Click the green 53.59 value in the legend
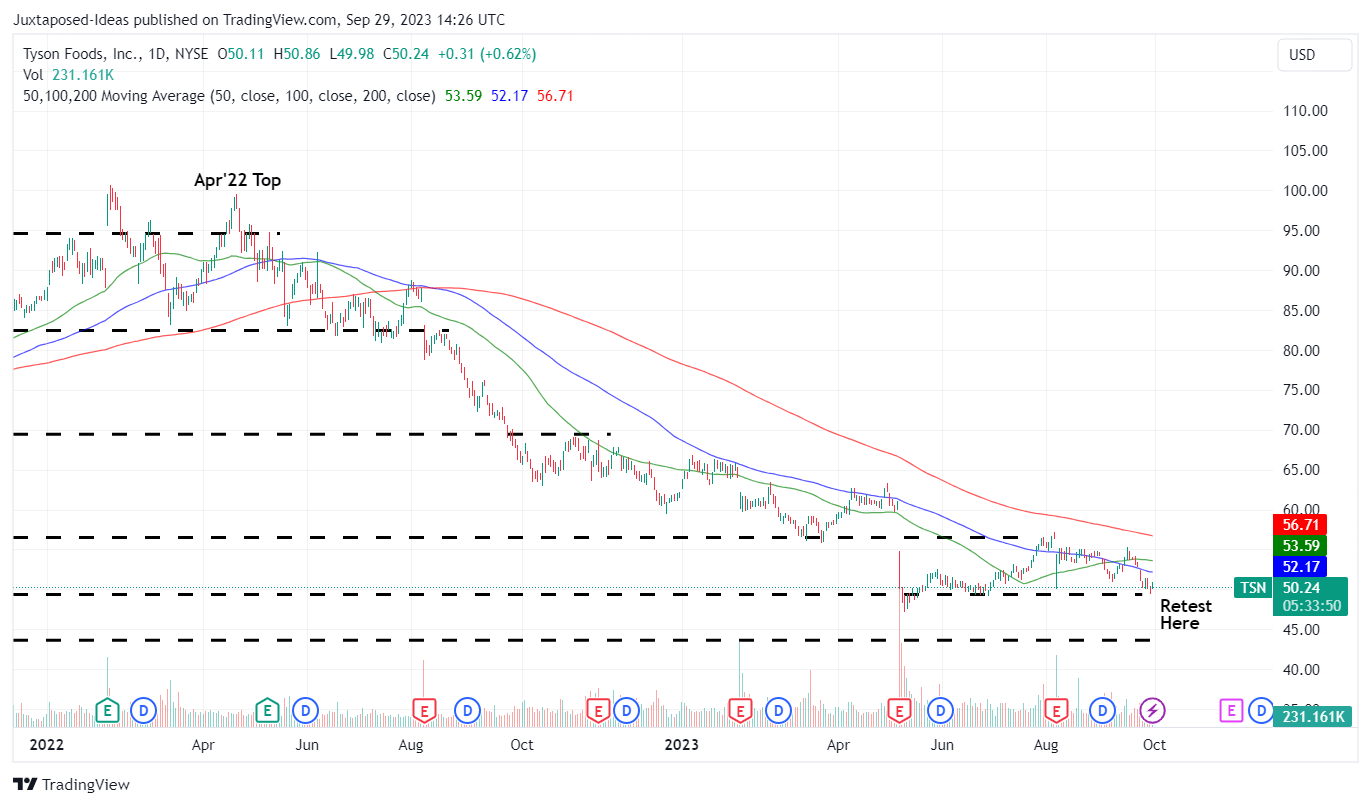Viewport: 1371px width, 806px height. 463,96
